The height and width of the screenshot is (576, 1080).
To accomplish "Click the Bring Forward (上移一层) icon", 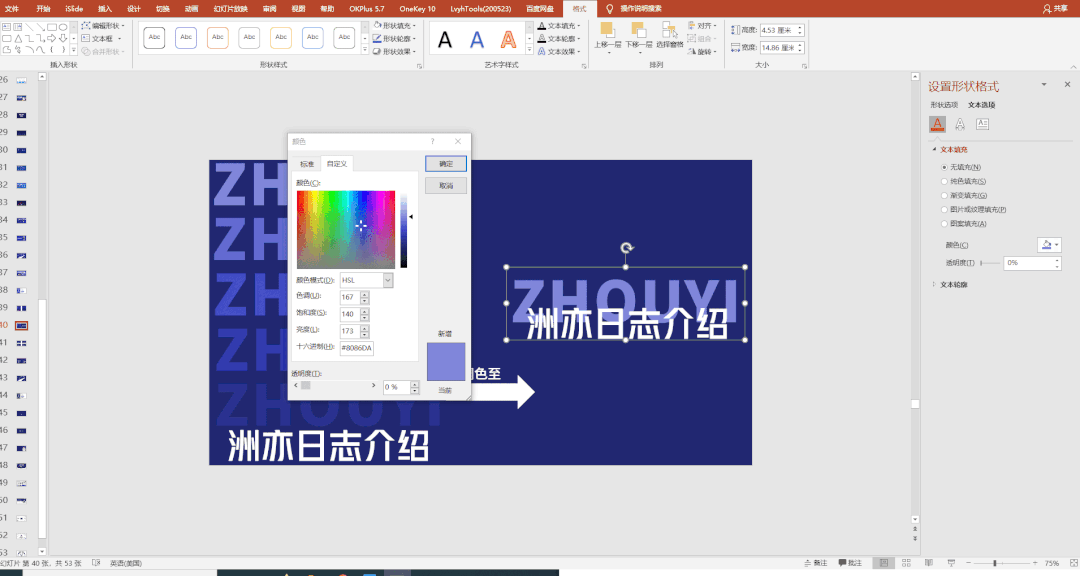I will [x=607, y=31].
